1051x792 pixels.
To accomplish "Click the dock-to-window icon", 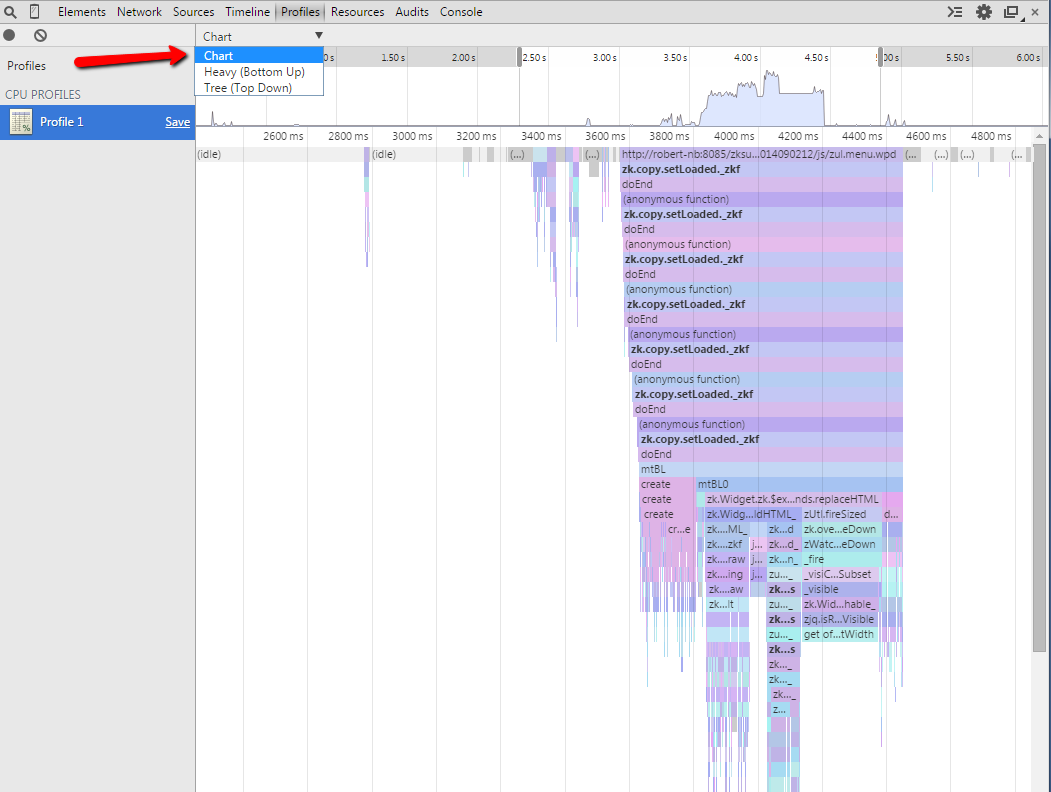I will pos(1012,12).
